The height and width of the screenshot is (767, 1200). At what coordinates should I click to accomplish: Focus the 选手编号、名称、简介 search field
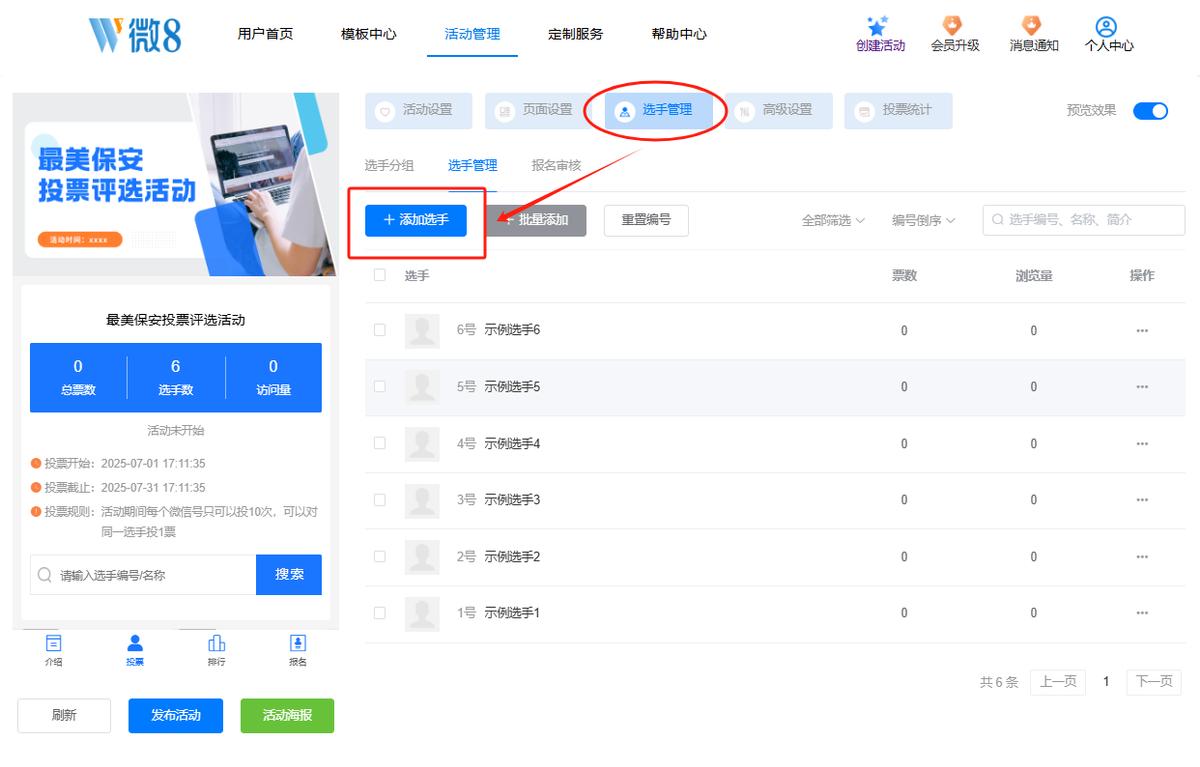[1084, 220]
